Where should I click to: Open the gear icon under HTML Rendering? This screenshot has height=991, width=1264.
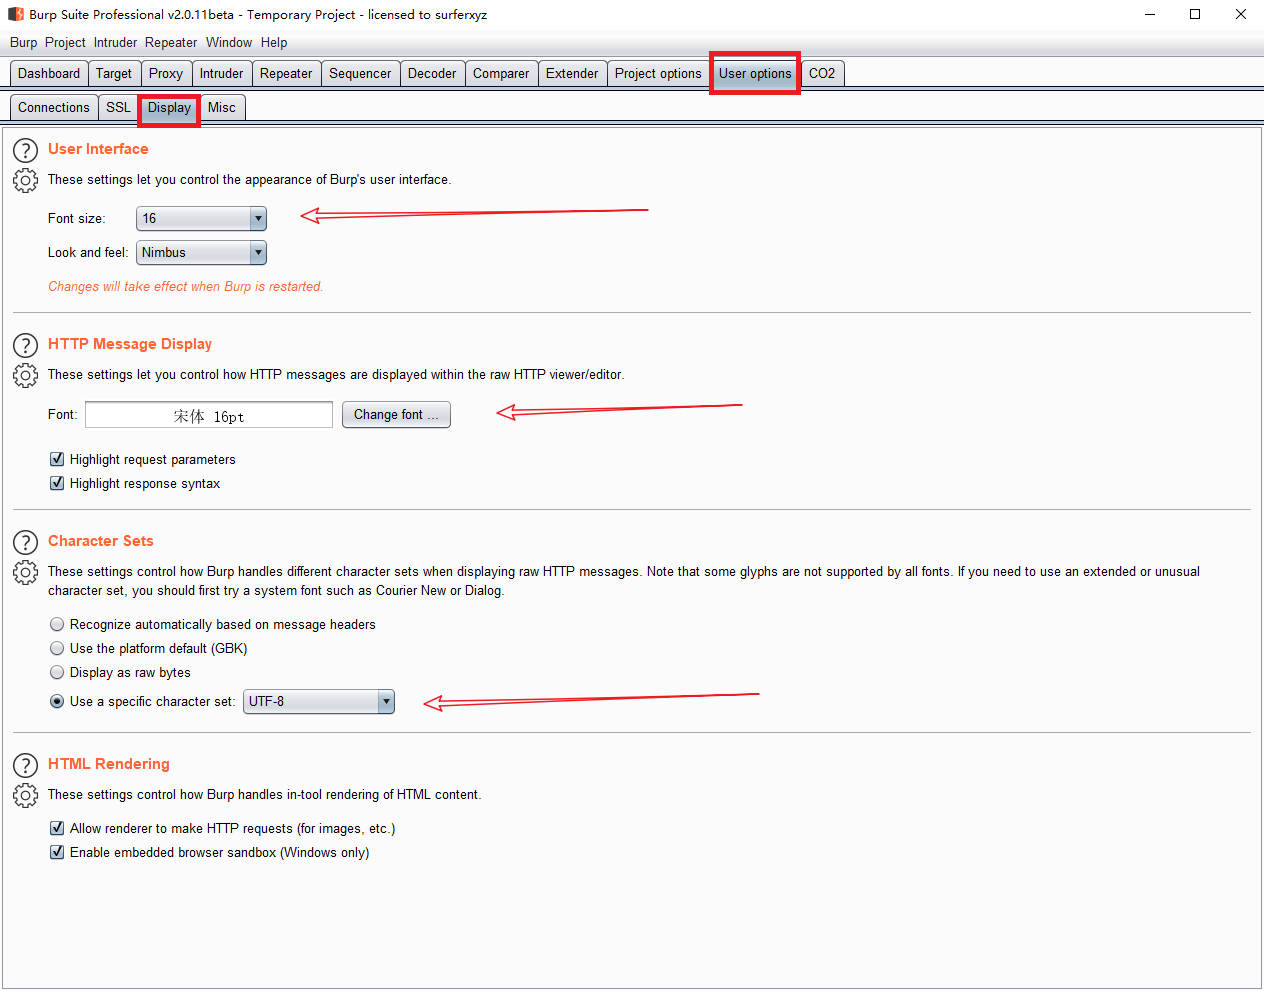coord(25,796)
